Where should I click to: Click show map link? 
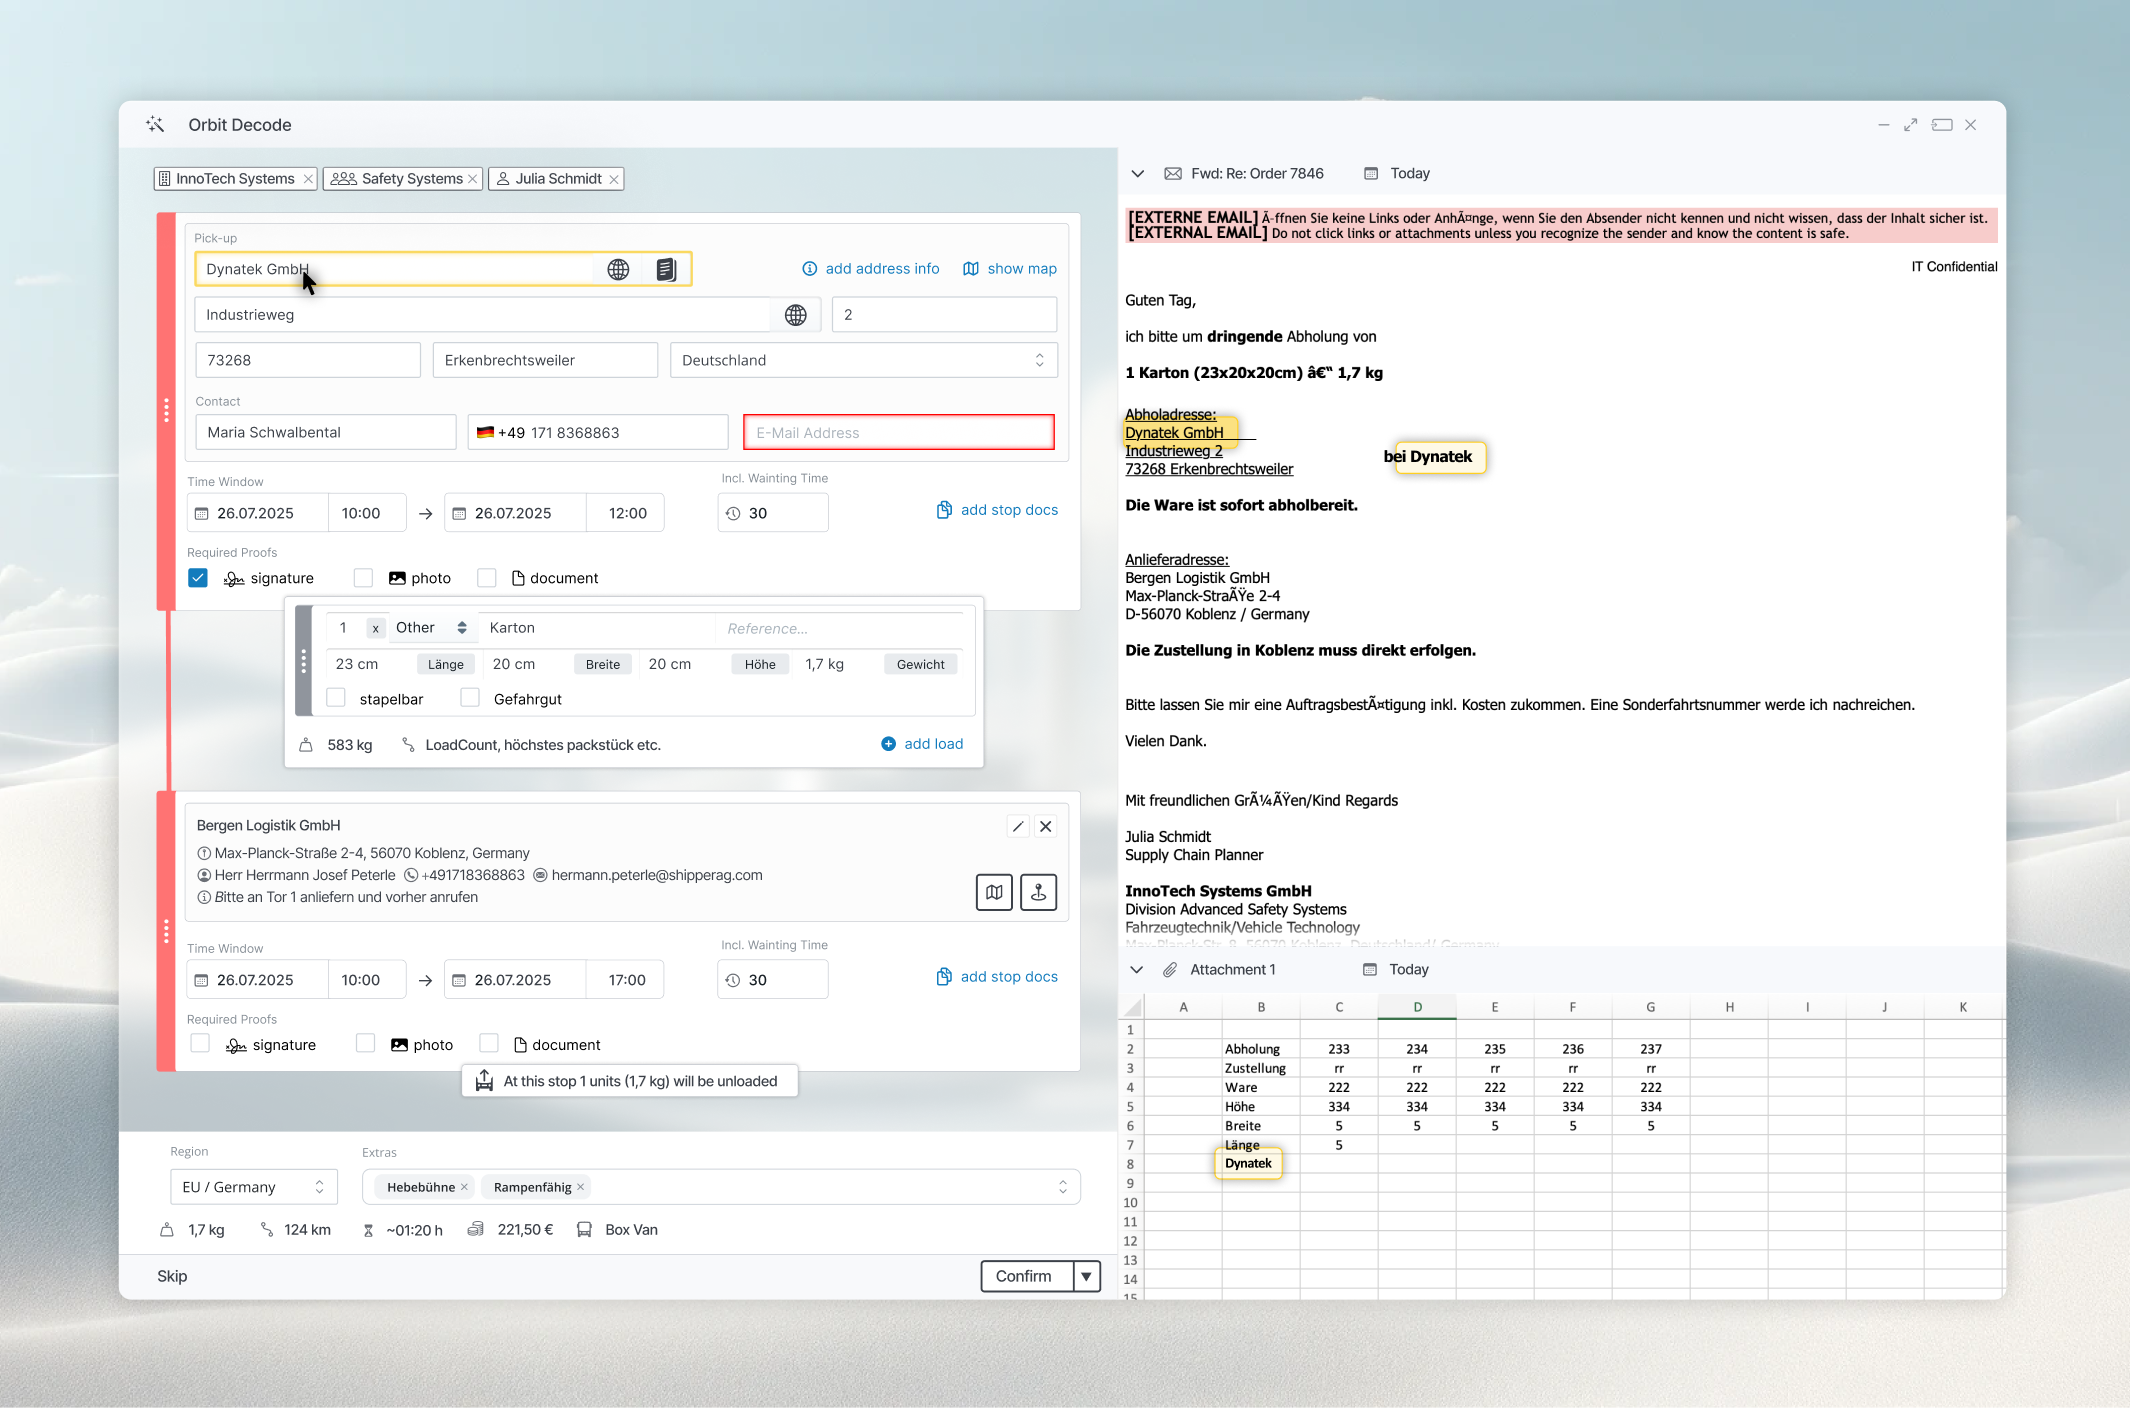(x=1010, y=269)
